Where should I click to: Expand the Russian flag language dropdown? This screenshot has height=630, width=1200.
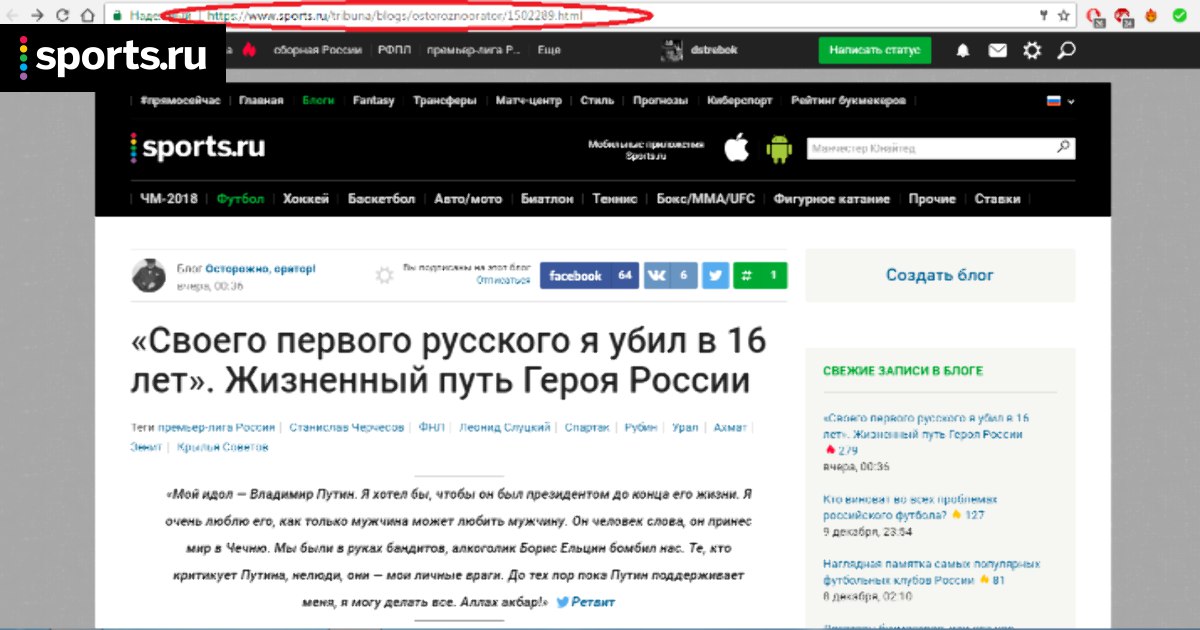(x=1060, y=101)
